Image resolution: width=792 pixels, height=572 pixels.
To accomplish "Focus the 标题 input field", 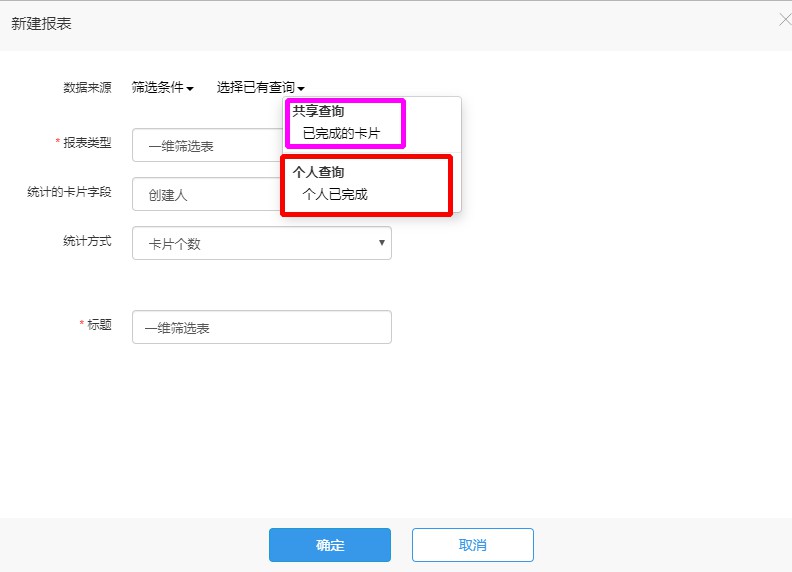I will [x=262, y=327].
